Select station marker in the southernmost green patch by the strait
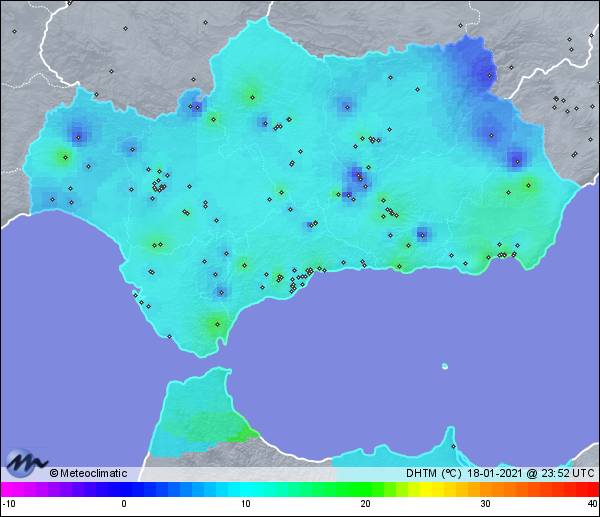 (x=217, y=325)
